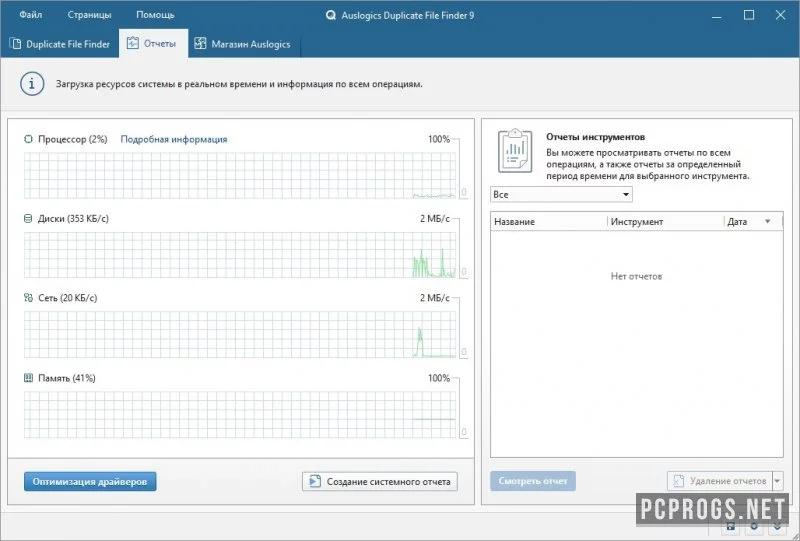The image size is (800, 541).
Task: Click the 'Процессор (2%)' label
Action: [x=72, y=139]
